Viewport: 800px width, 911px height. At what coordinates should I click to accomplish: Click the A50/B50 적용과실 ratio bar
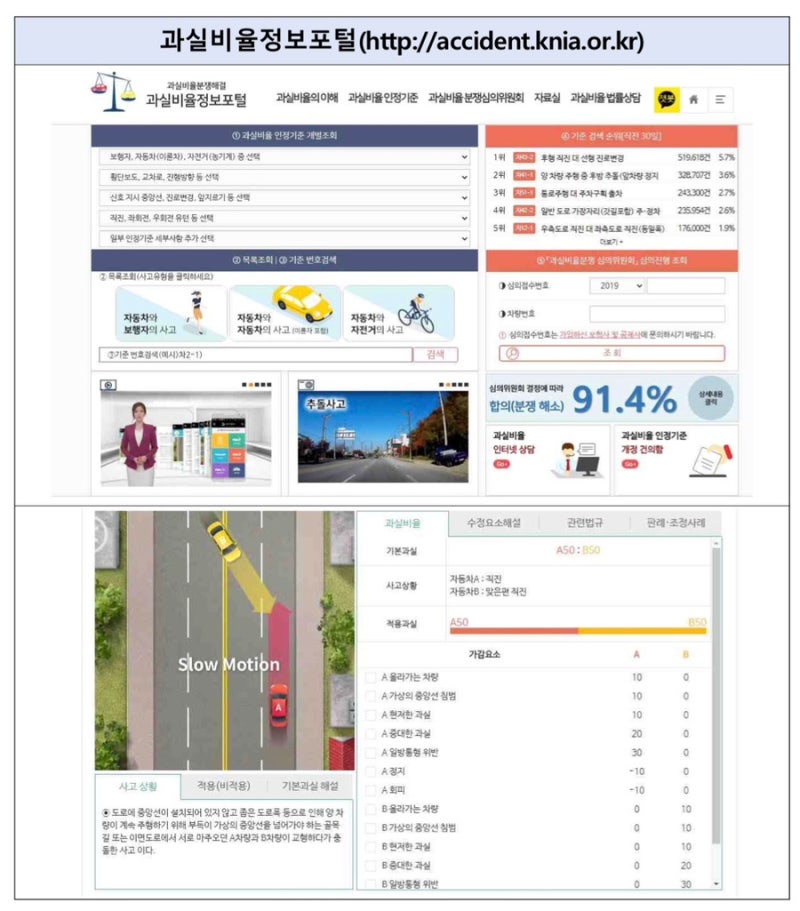coord(578,630)
